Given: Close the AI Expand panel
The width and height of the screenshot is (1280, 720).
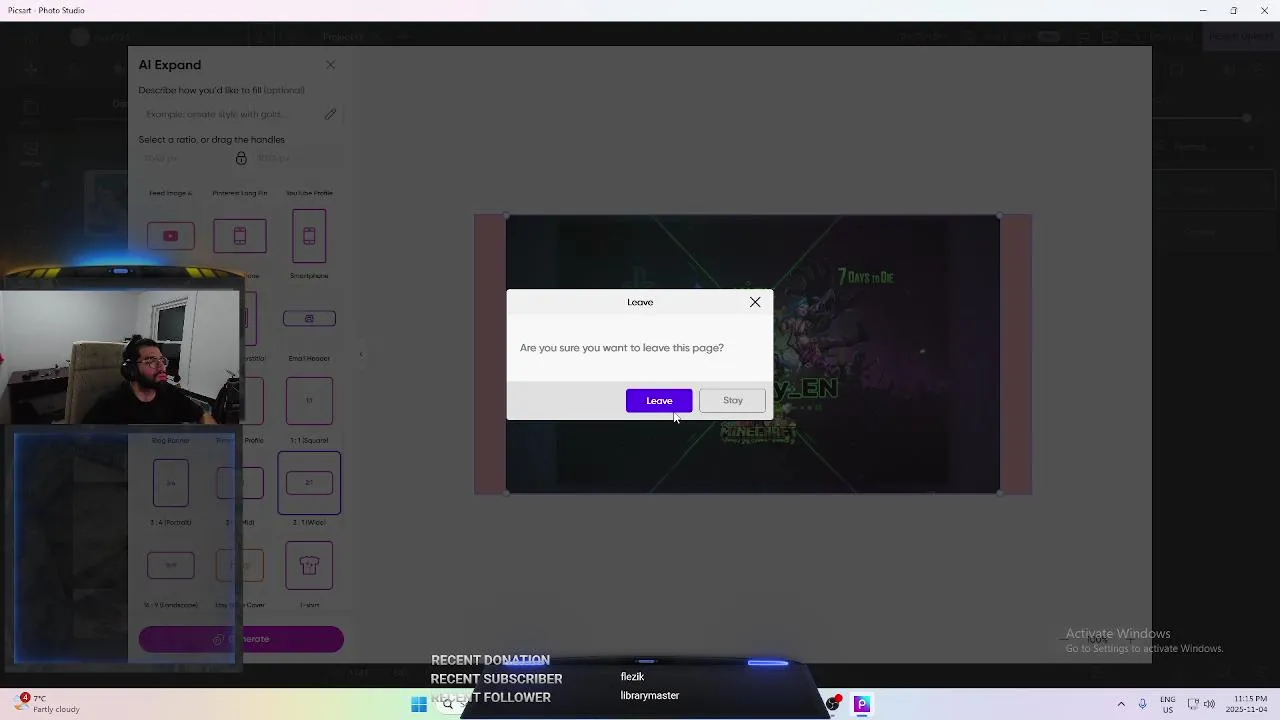Looking at the screenshot, I should 330,65.
